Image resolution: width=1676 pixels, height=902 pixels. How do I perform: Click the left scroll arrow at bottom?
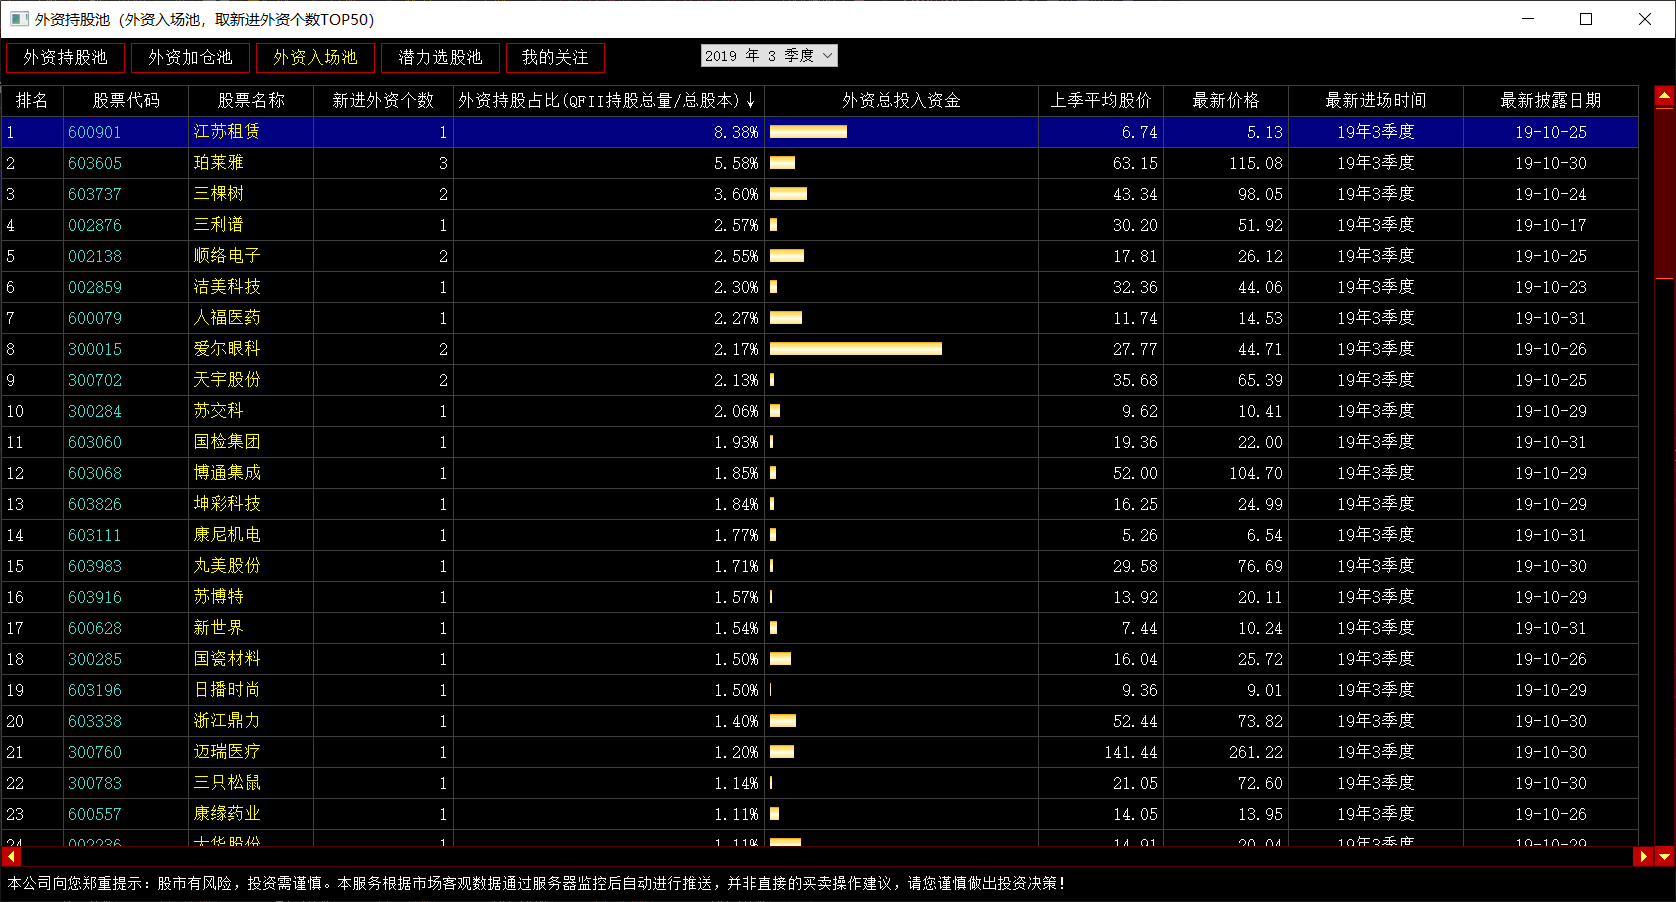tap(11, 857)
